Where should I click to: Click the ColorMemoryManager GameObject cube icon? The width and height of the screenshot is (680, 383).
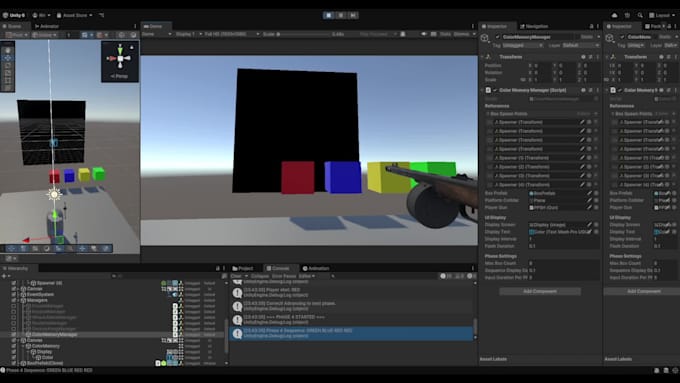(x=485, y=38)
